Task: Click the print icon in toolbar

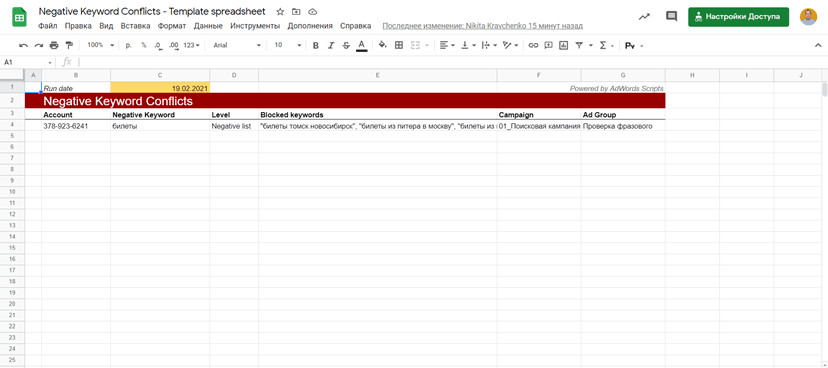Action: (54, 45)
